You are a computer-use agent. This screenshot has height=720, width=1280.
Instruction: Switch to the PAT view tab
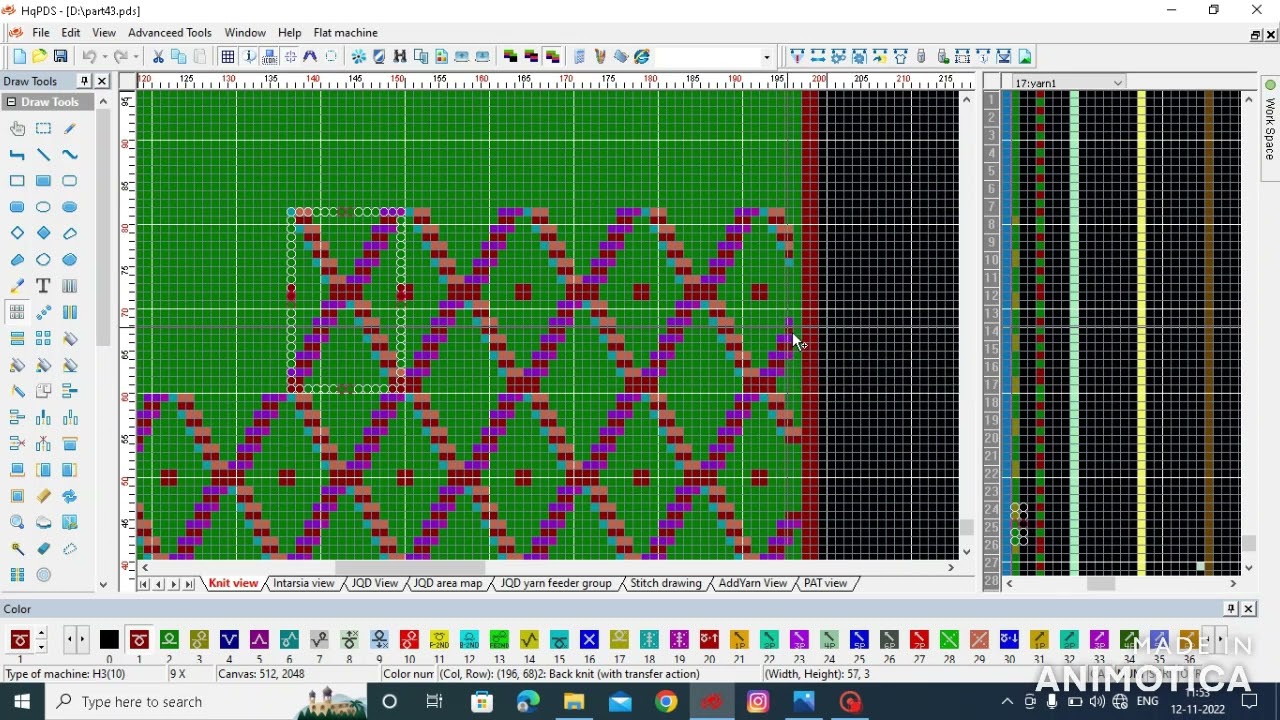point(825,583)
